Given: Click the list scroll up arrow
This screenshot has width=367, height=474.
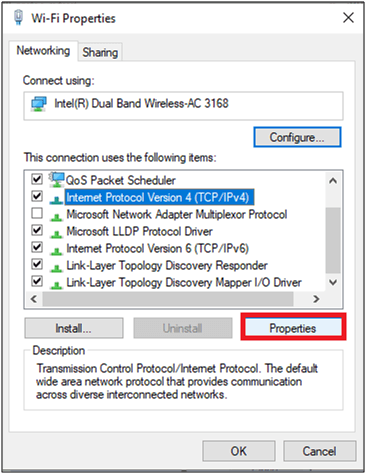Looking at the screenshot, I should point(333,181).
